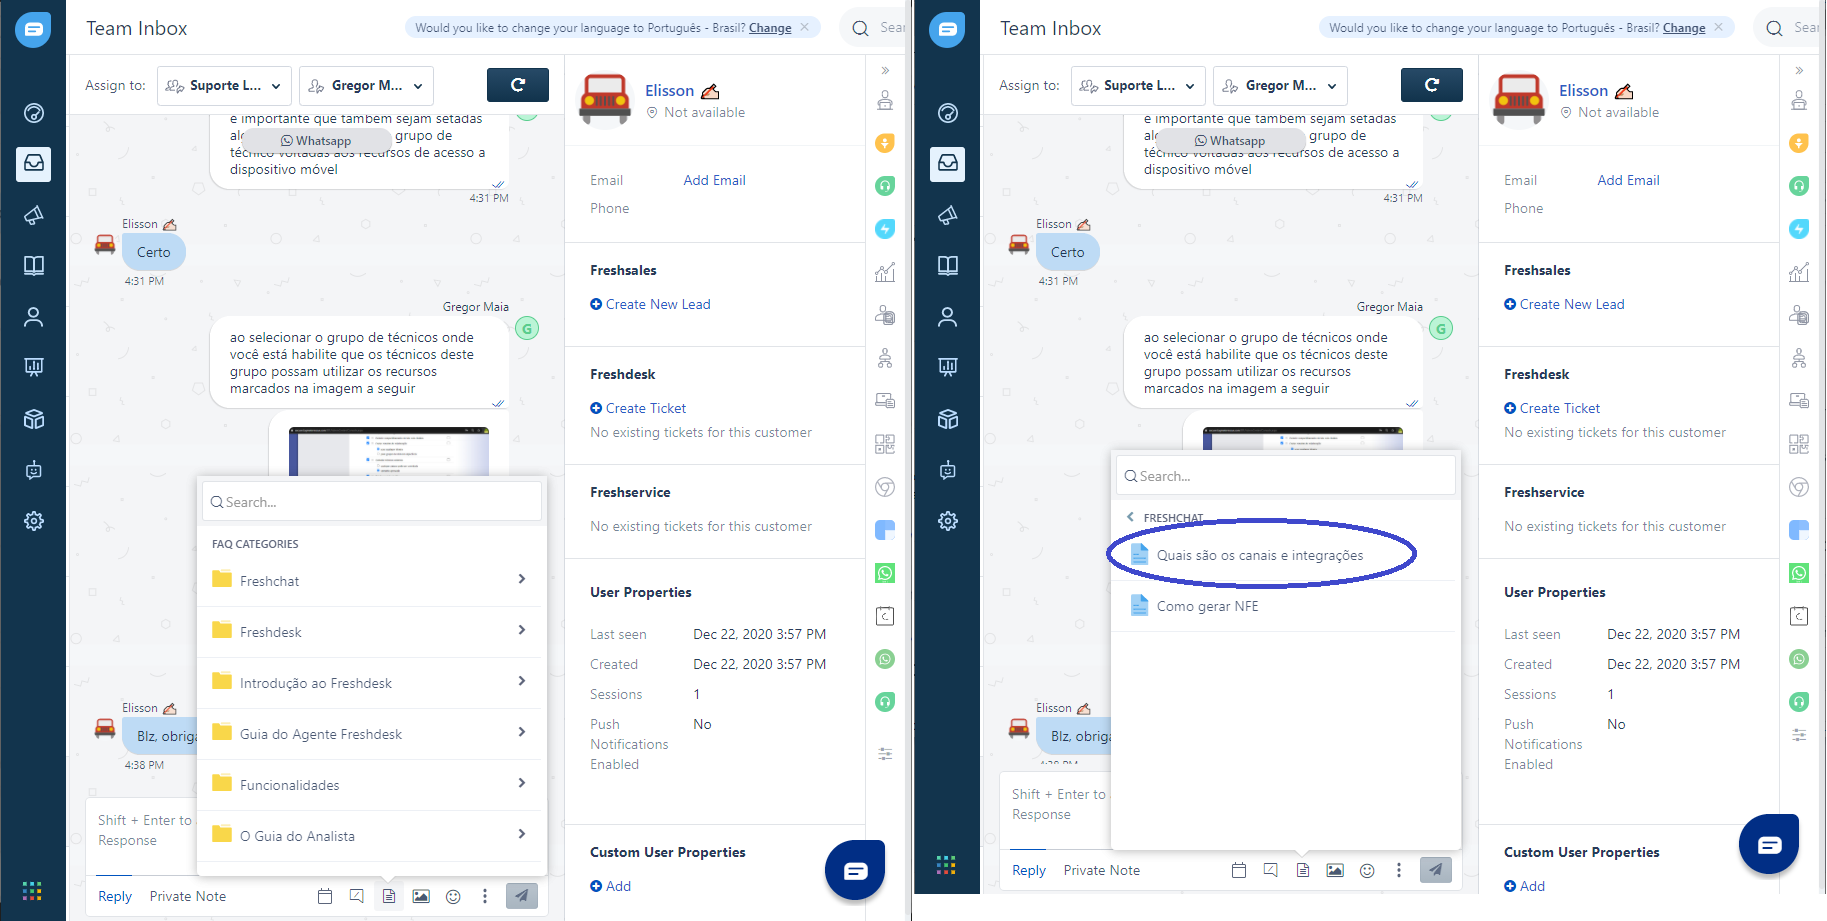Click Add Email link in left screenshot
Screen dimensions: 1827x921
(714, 180)
